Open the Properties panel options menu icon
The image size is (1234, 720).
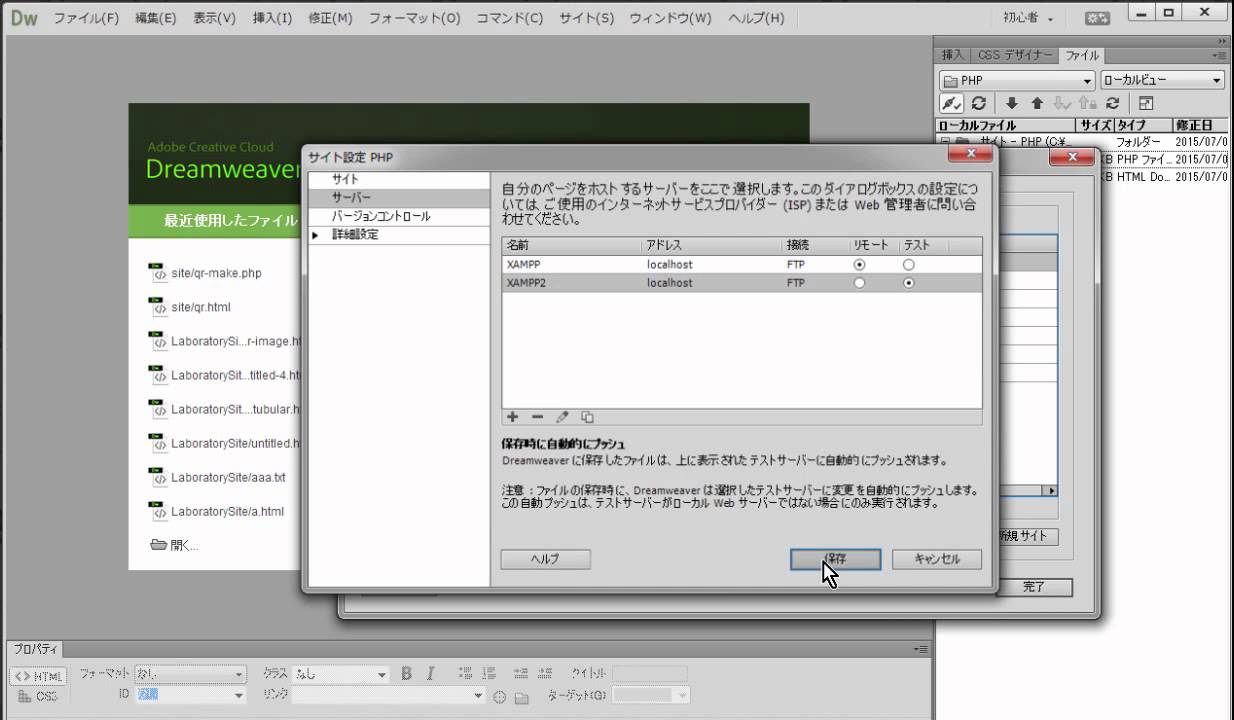point(921,648)
